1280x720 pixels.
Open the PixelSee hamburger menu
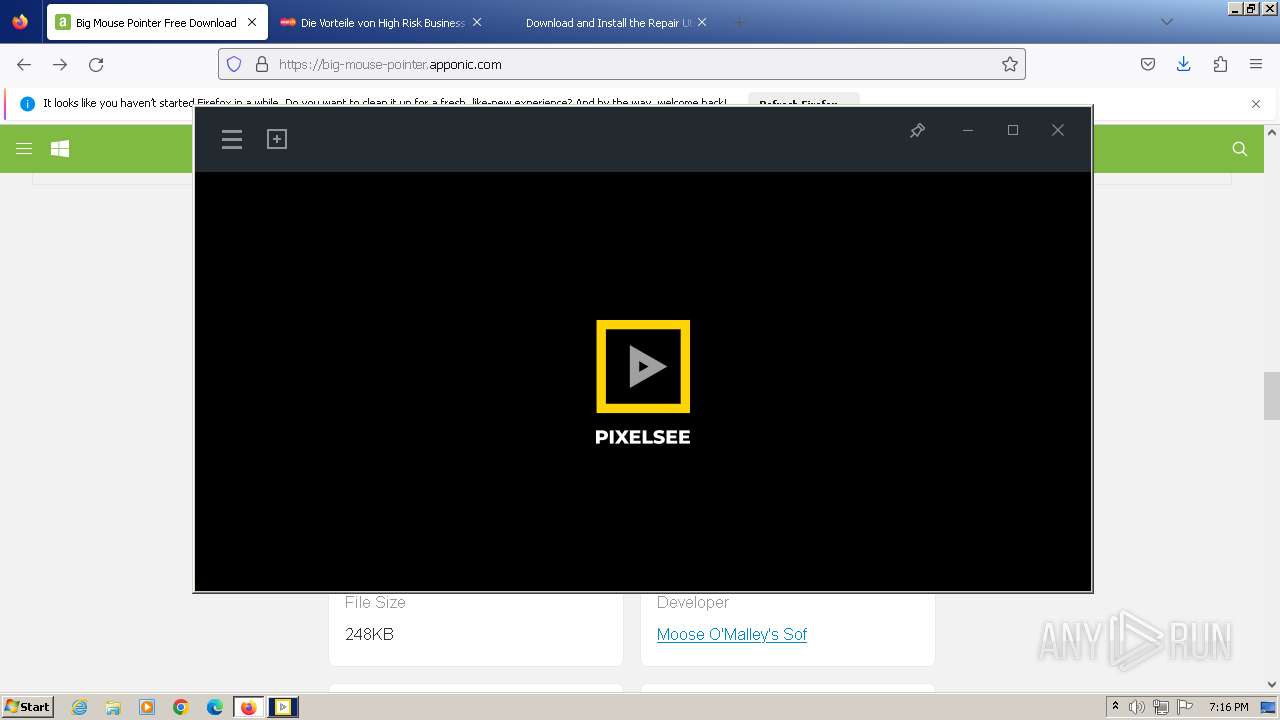232,139
